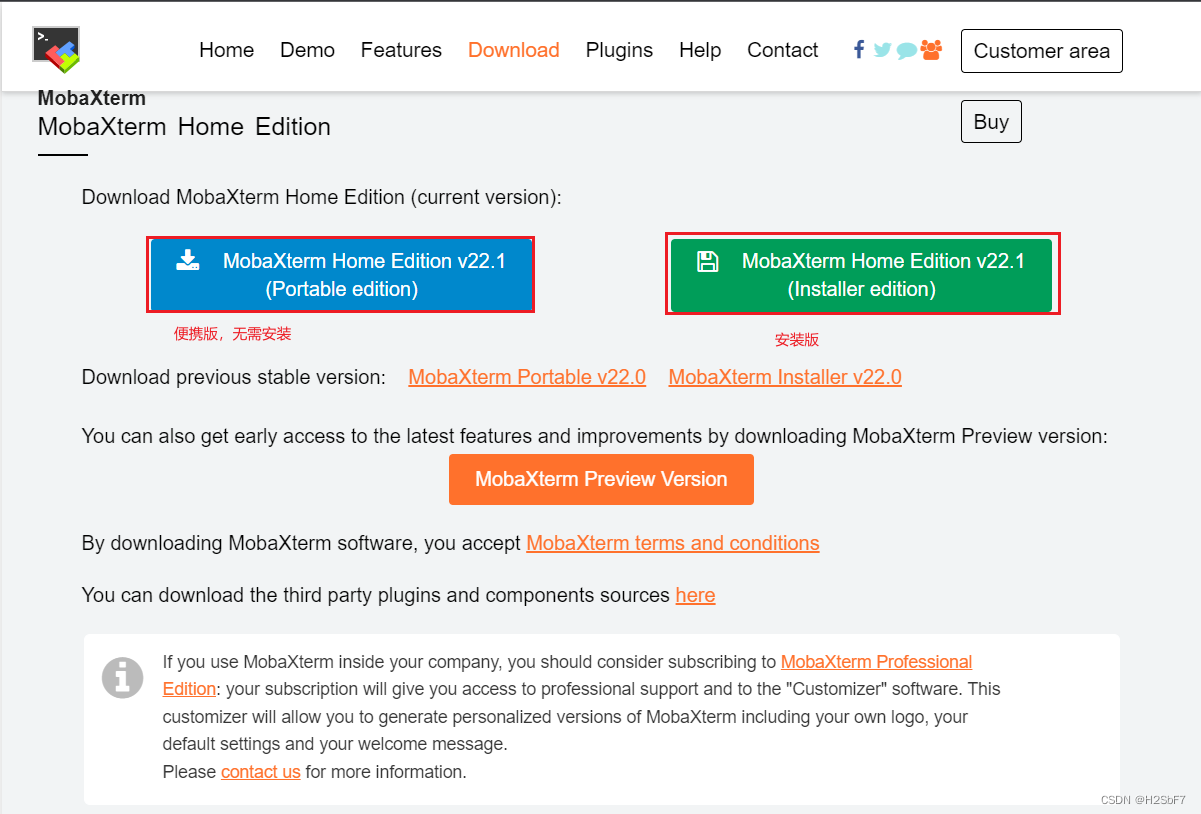Open the Features menu item
This screenshot has height=814, width=1201.
click(x=401, y=50)
